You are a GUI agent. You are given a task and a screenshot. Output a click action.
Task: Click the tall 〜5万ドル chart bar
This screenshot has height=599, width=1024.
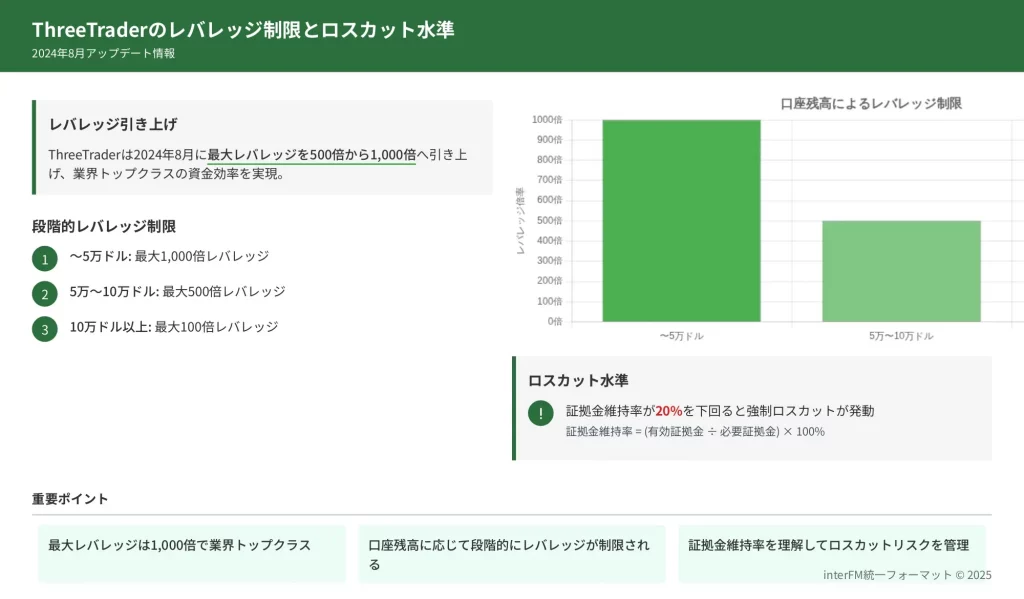click(681, 220)
